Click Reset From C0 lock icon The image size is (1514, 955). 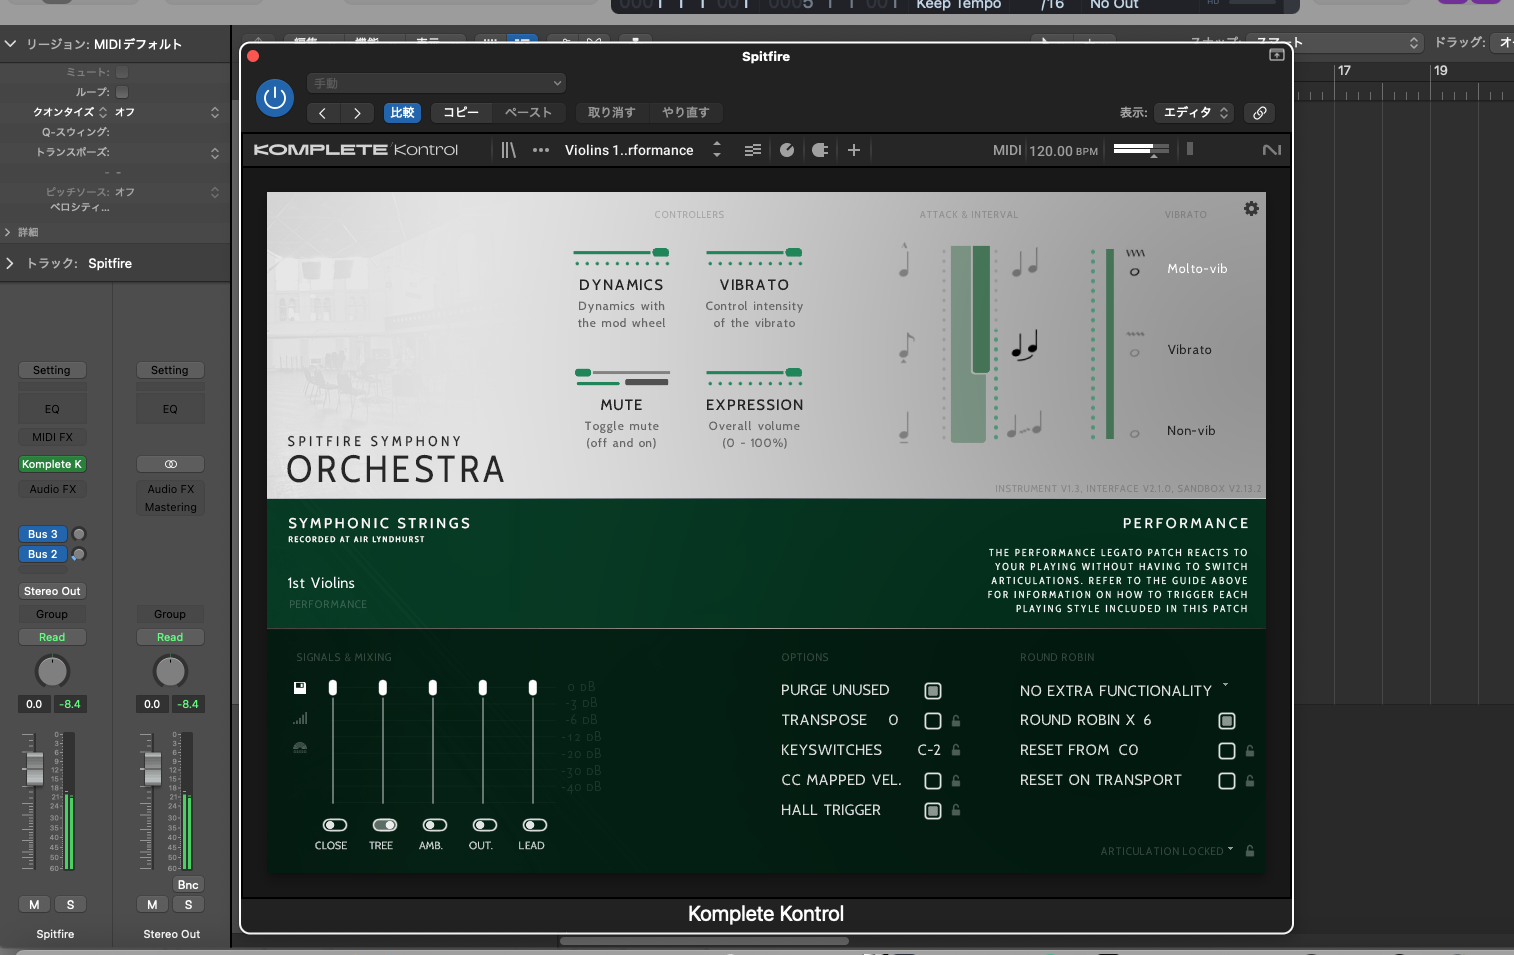tap(1250, 751)
